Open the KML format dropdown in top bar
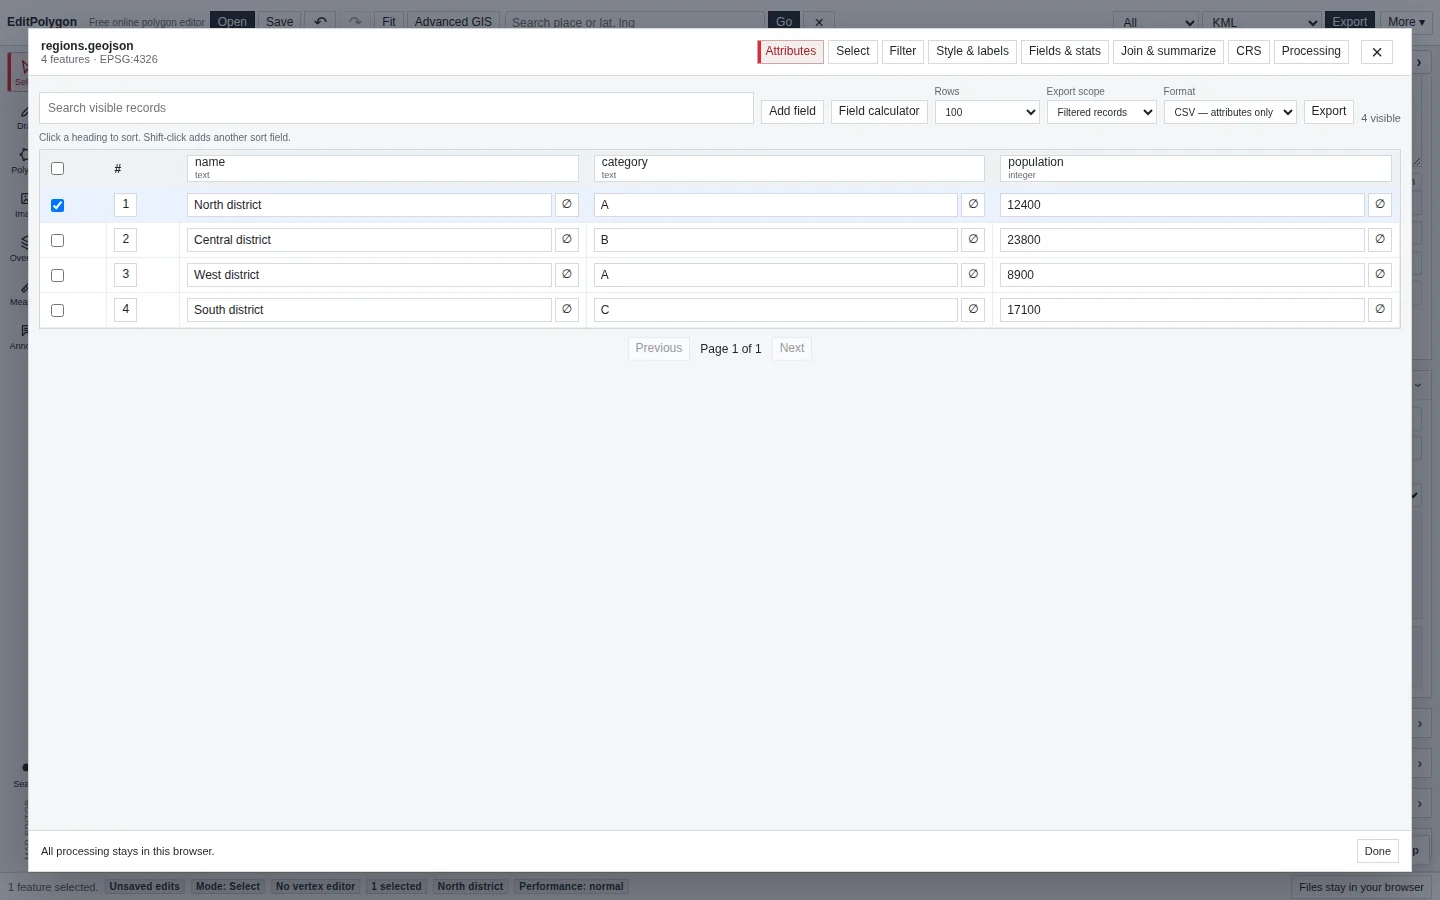 [x=1262, y=21]
